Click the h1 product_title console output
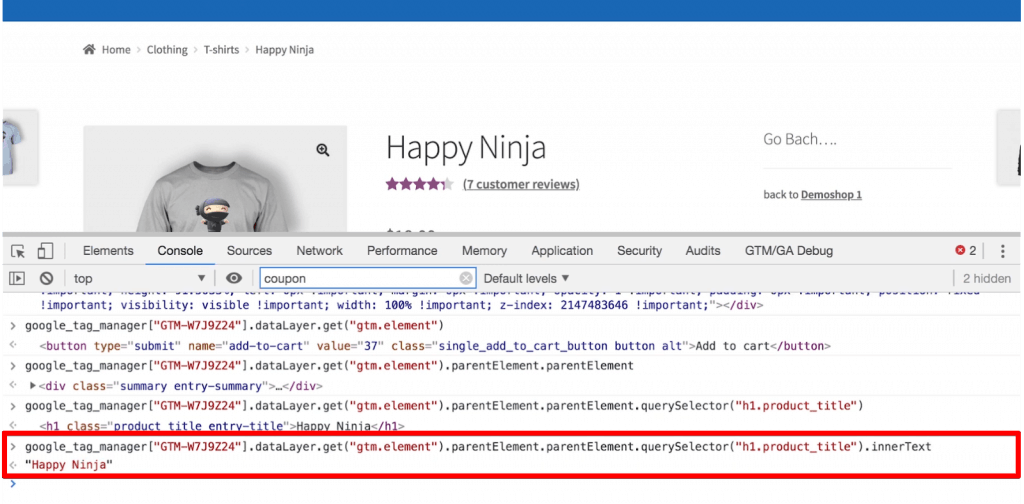This screenshot has width=1024, height=504. coord(221,427)
